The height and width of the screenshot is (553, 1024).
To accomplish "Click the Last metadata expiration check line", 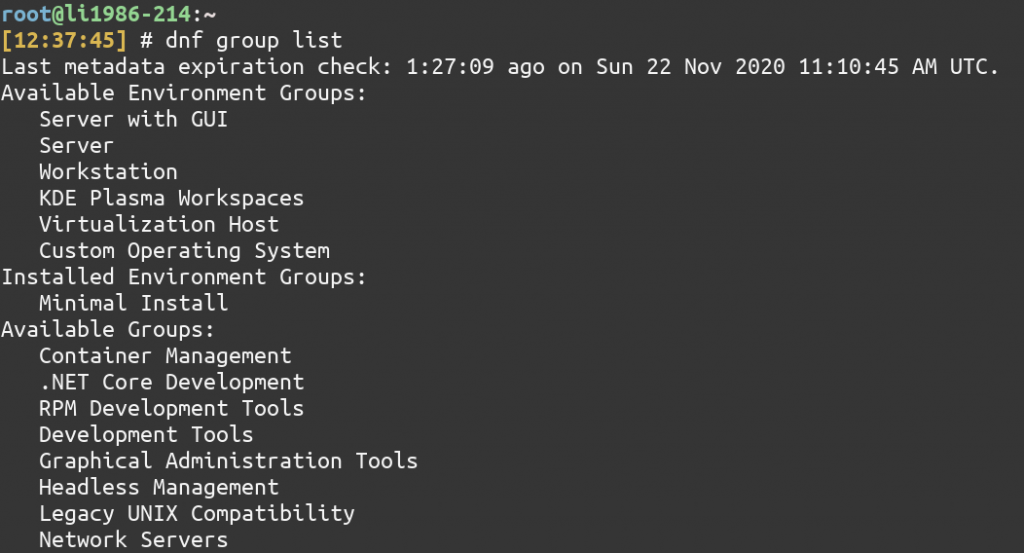I will (x=500, y=67).
